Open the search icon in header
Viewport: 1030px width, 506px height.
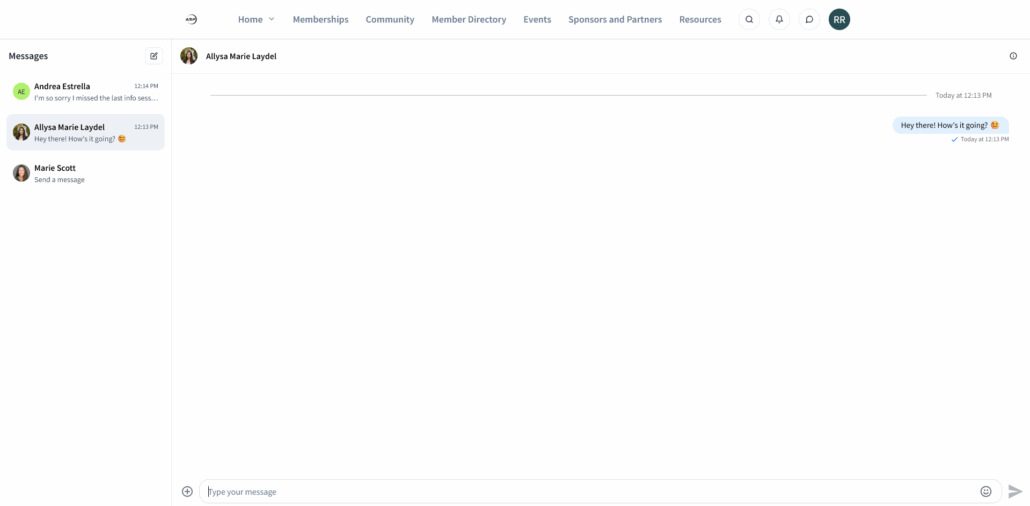pyautogui.click(x=748, y=19)
